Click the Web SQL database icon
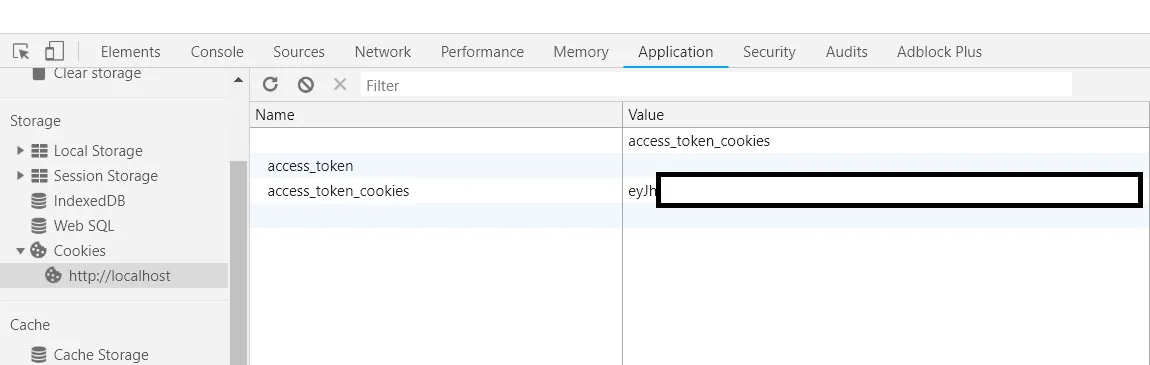 (39, 226)
